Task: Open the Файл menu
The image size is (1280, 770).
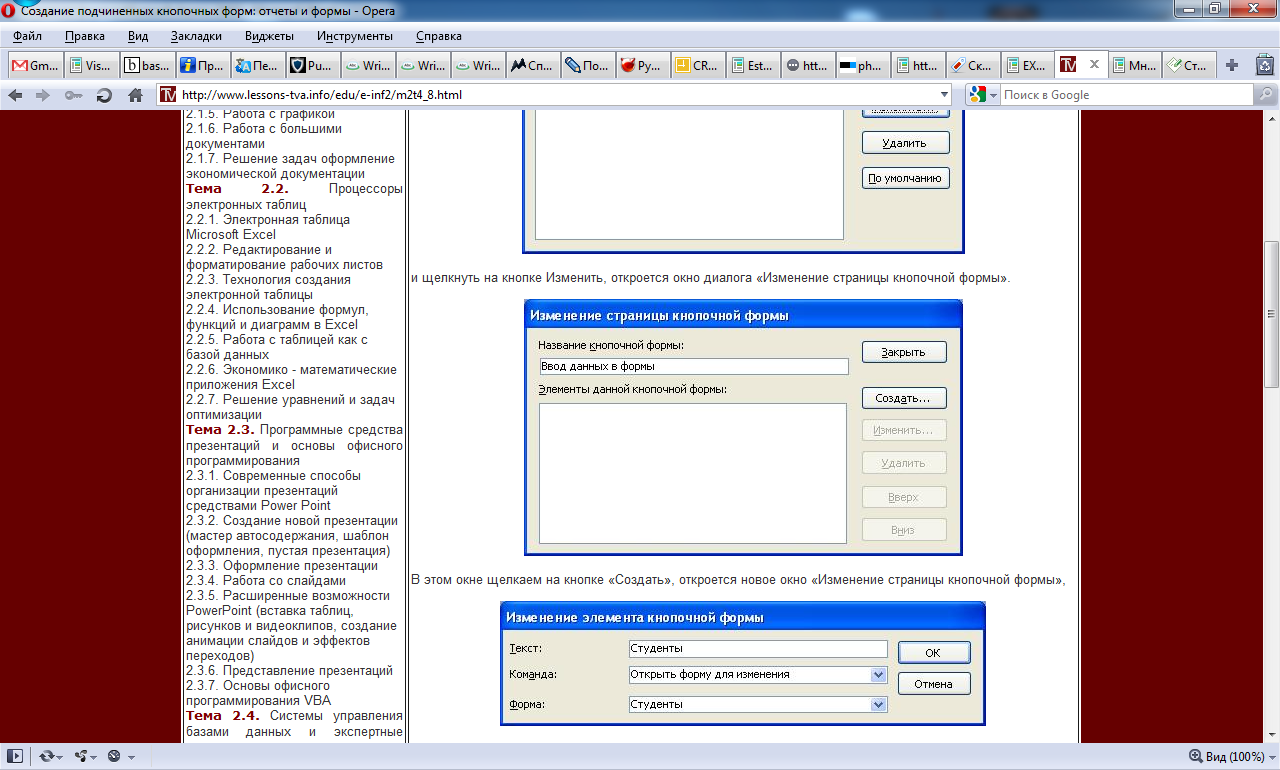Action: [x=27, y=36]
